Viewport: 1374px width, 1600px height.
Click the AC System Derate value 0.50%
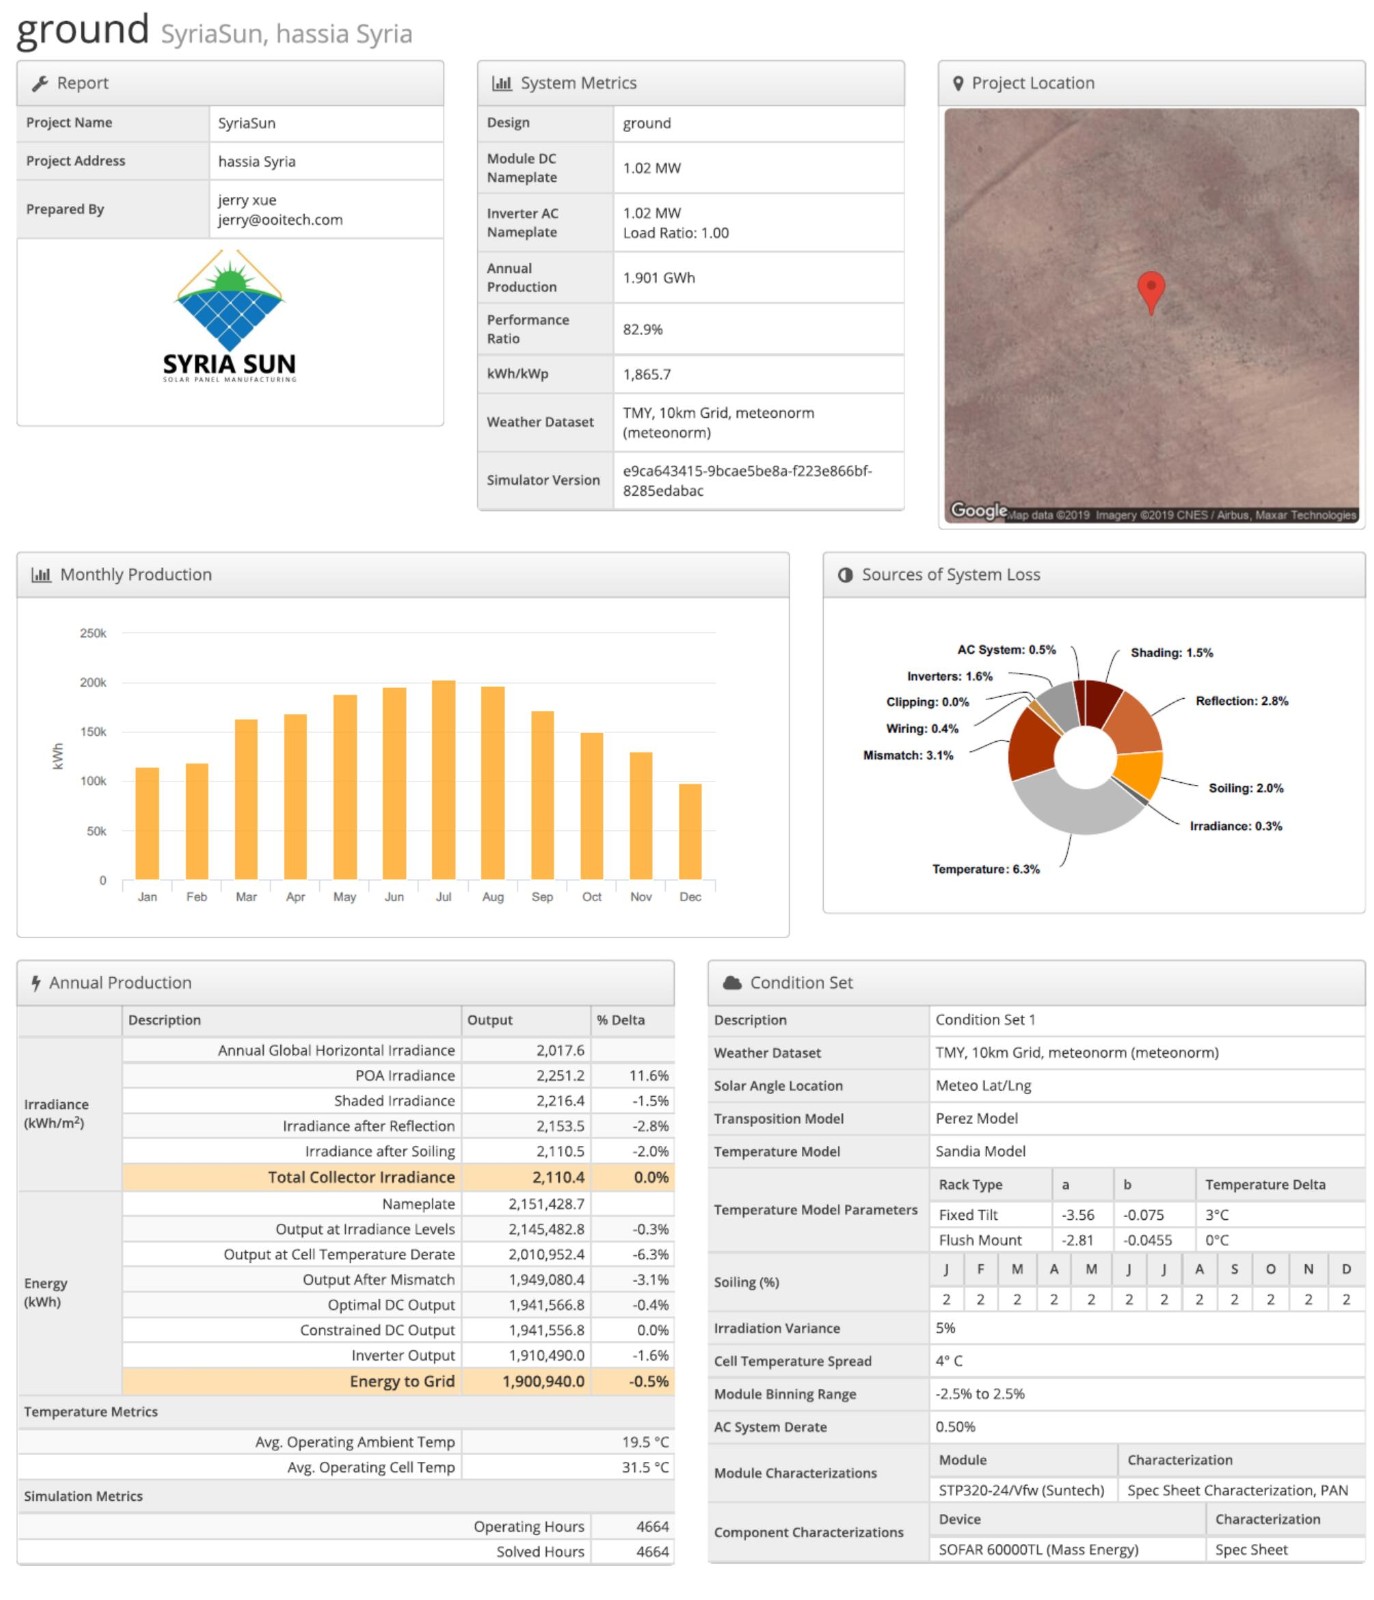[x=955, y=1427]
